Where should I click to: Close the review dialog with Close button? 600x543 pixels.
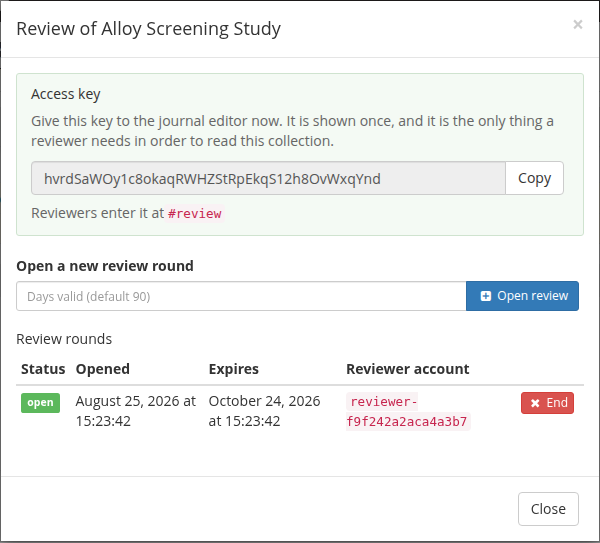548,509
